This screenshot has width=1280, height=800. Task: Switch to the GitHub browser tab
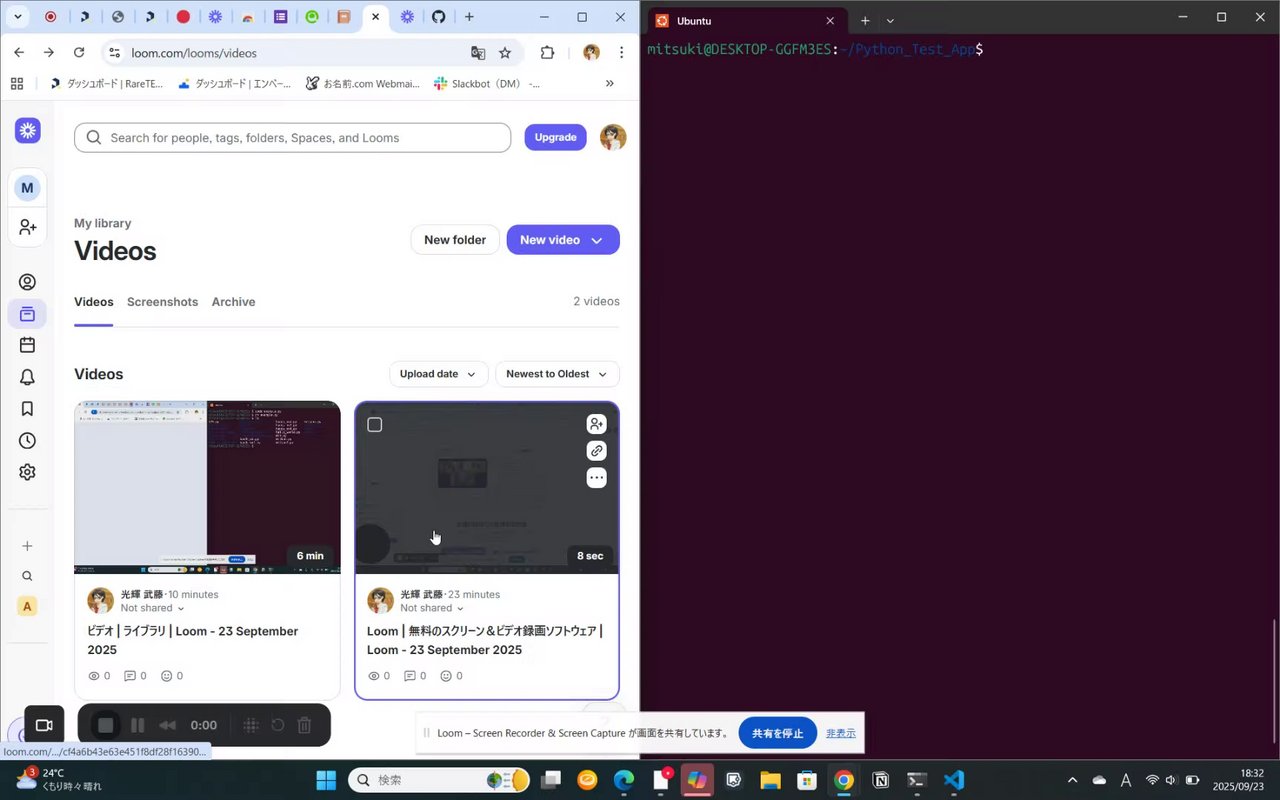point(438,17)
